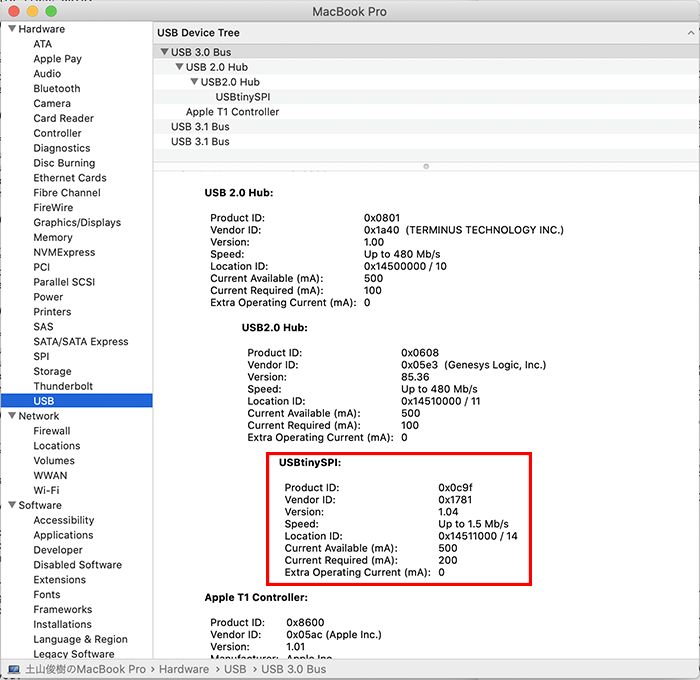Click the TERMINUS TECHNOLOGY INC. vendor text
This screenshot has height=680, width=700.
pyautogui.click(x=484, y=230)
